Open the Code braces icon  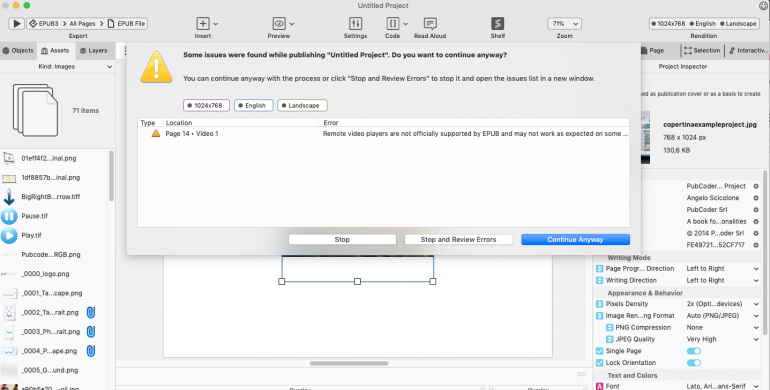pos(392,24)
